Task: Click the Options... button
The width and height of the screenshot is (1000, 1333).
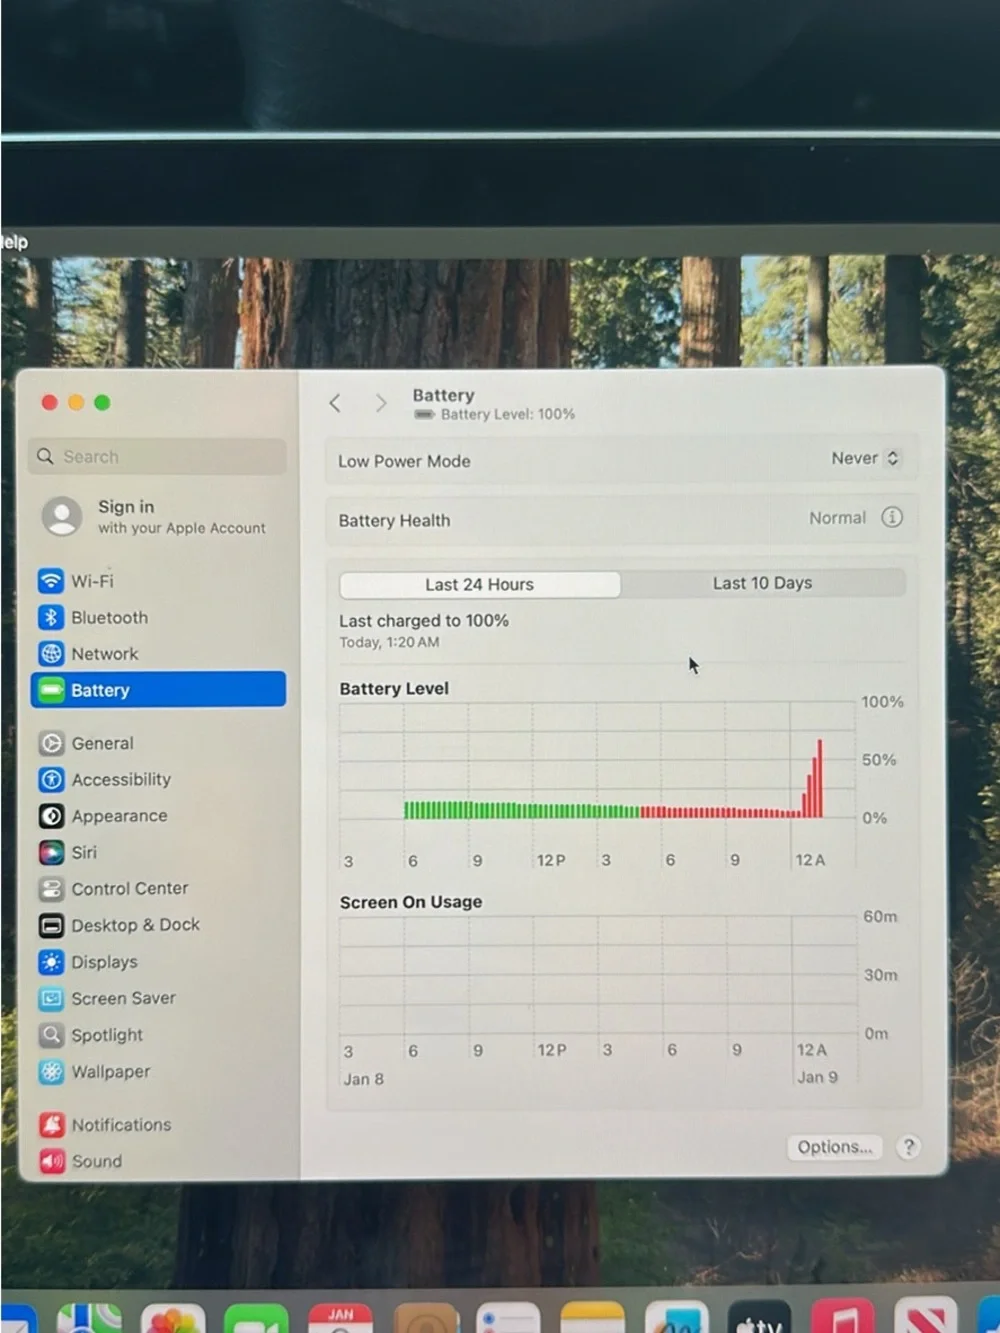Action: (x=835, y=1147)
